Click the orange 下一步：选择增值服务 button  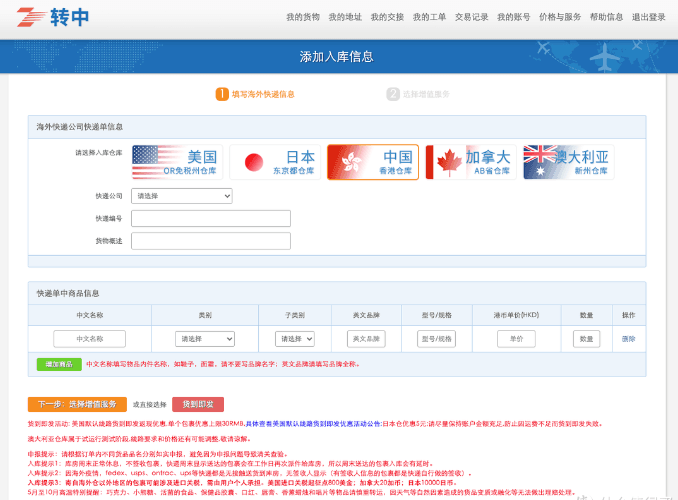77,404
